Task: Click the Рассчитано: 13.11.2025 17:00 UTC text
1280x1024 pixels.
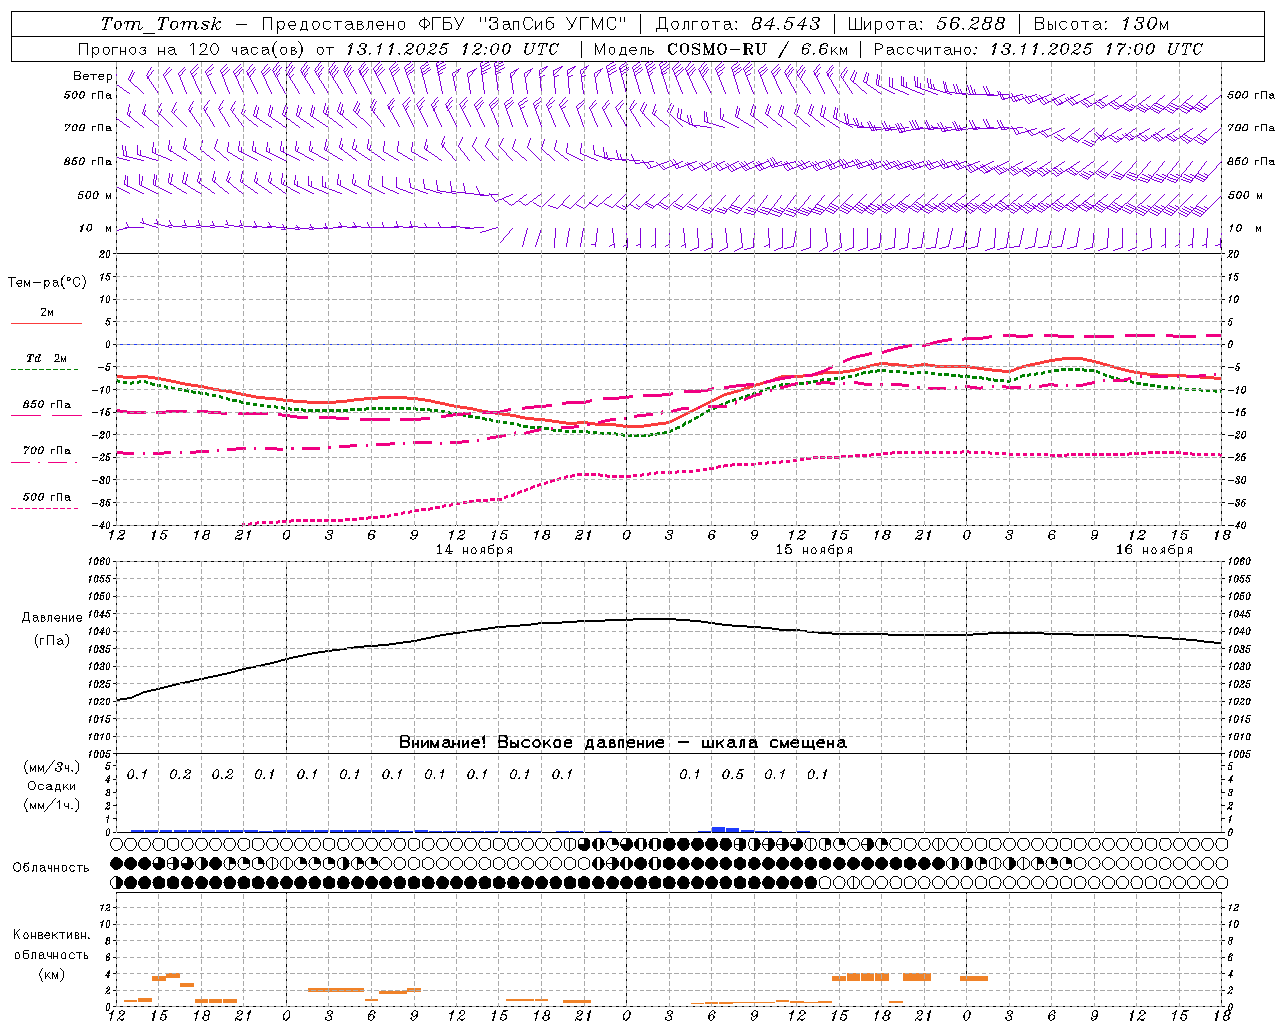Action: pyautogui.click(x=1038, y=49)
